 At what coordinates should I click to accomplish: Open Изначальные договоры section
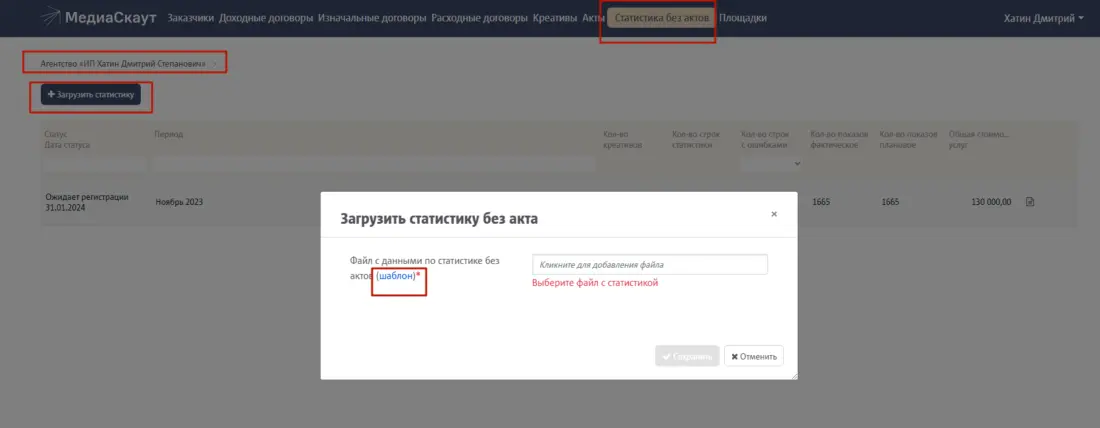(x=372, y=18)
